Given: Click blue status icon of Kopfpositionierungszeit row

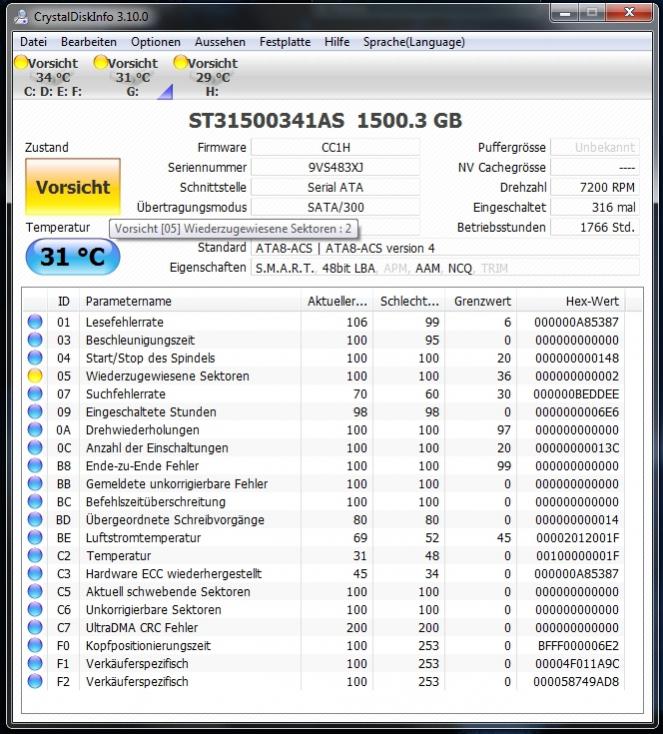Looking at the screenshot, I should [35, 645].
